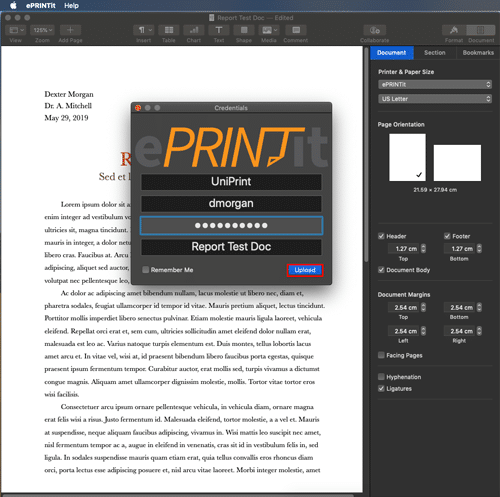Click the Upload button

coord(305,270)
